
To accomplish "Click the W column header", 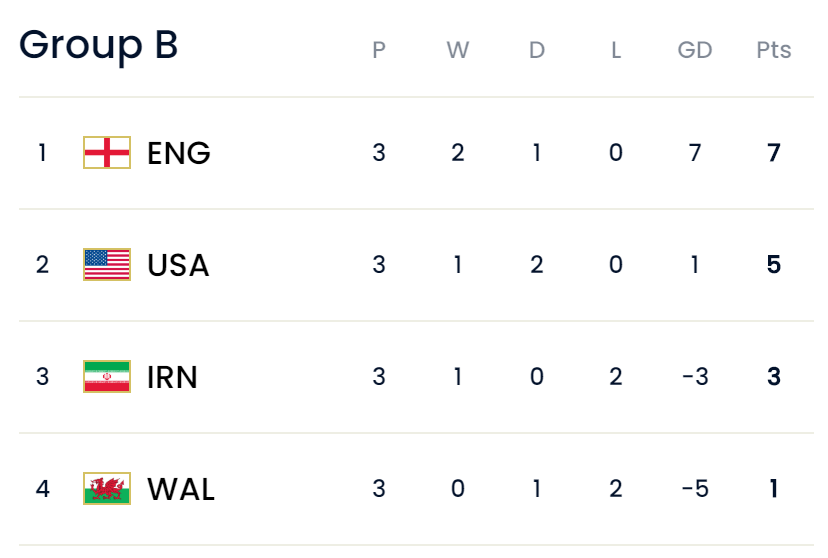I will point(457,50).
